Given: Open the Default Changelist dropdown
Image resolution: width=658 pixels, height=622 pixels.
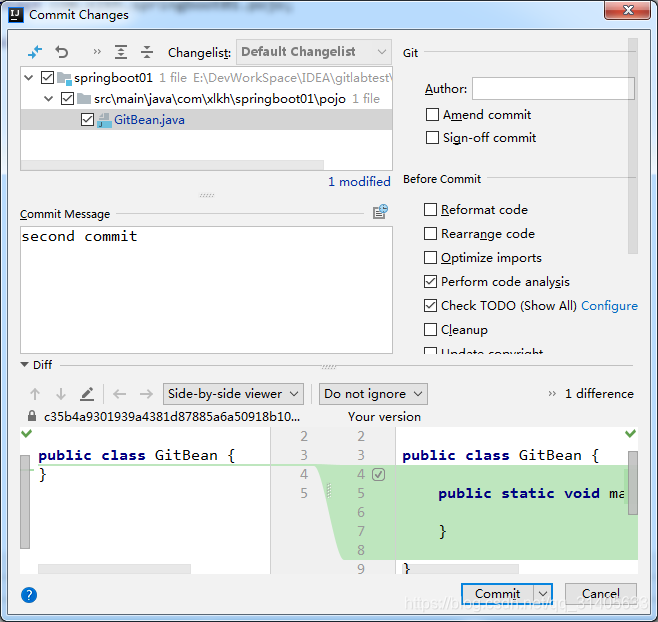Looking at the screenshot, I should point(314,52).
